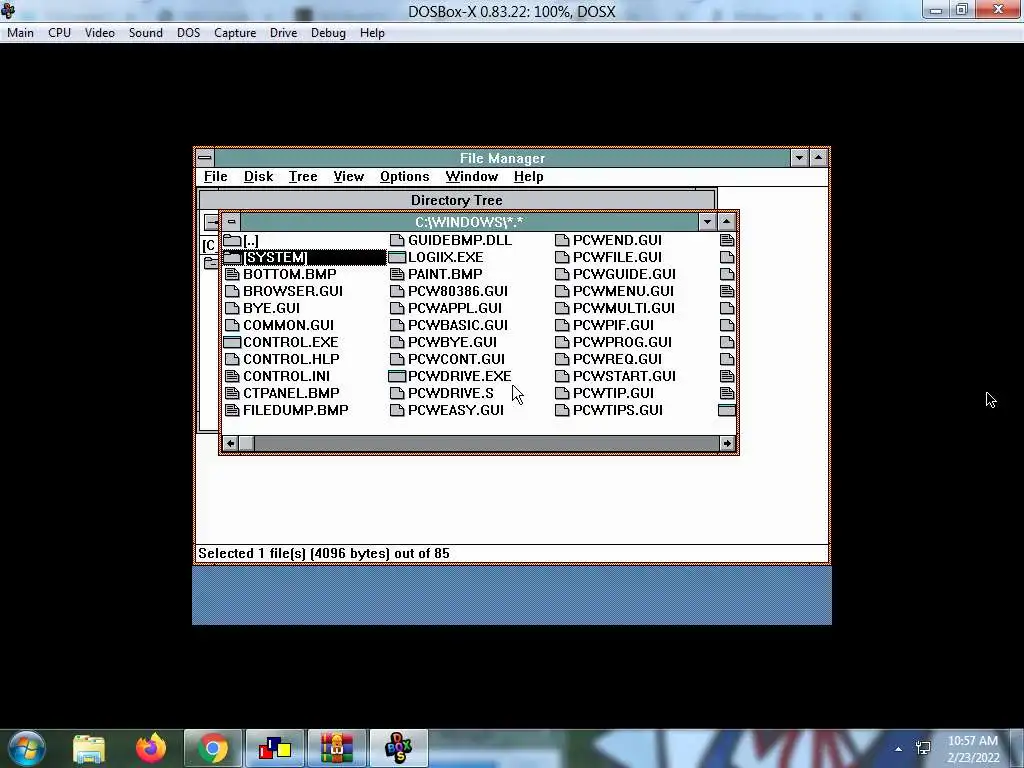
Task: Open the Windows Start button
Action: pyautogui.click(x=26, y=748)
